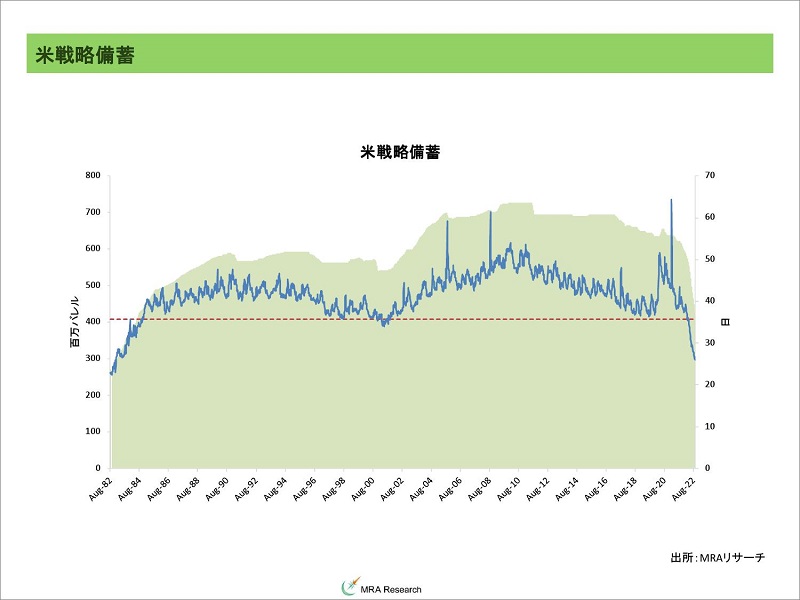The height and width of the screenshot is (600, 800).
Task: Click the "Aug-12" date label
Action: click(x=538, y=488)
